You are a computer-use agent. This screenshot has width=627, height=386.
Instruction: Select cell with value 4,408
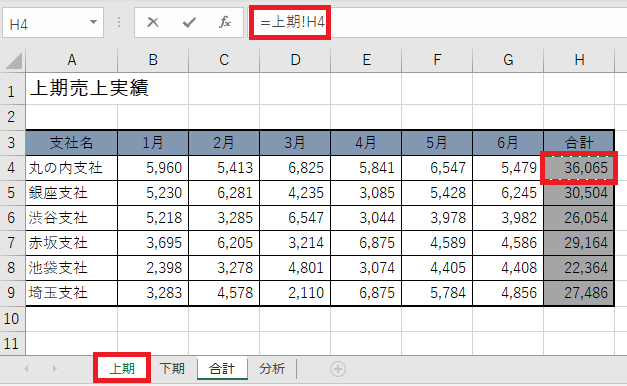coord(508,268)
